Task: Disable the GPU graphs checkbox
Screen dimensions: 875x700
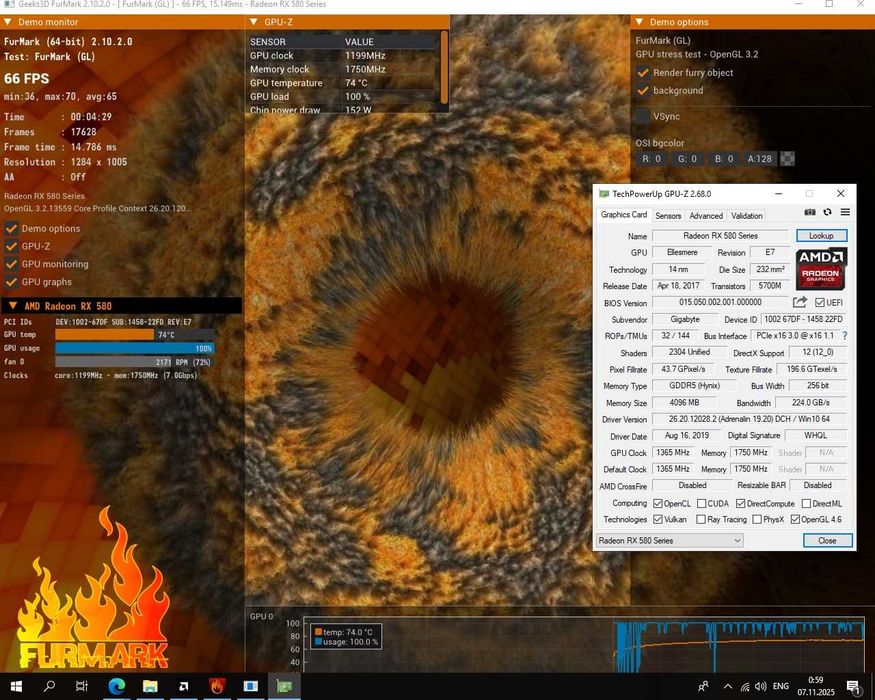Action: click(12, 282)
